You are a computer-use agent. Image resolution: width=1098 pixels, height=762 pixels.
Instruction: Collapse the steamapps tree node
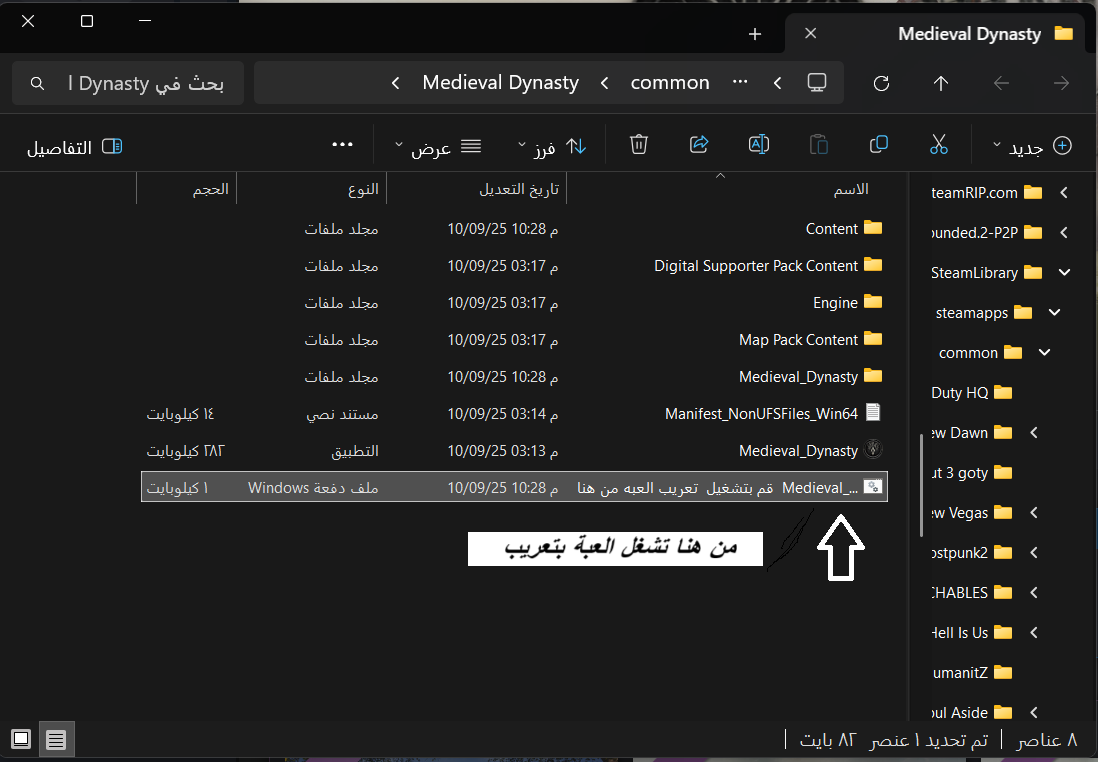pos(1055,312)
